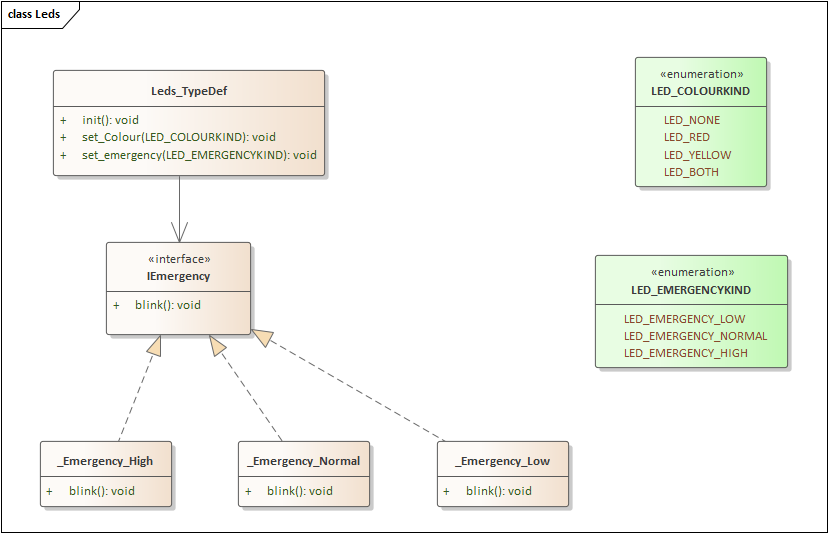Viewport: 828px width, 533px height.
Task: Click the Leds_TypeDef class title
Action: pos(189,91)
